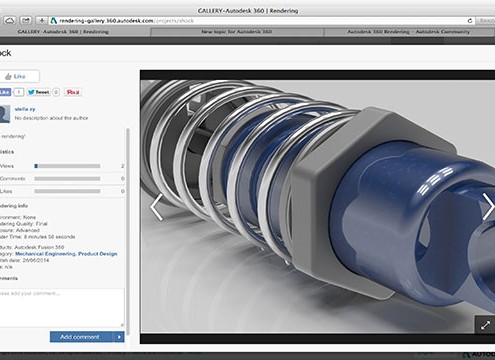The width and height of the screenshot is (495, 360).
Task: Click the plus add-bookmark button in toolbar
Action: [x=42, y=21]
